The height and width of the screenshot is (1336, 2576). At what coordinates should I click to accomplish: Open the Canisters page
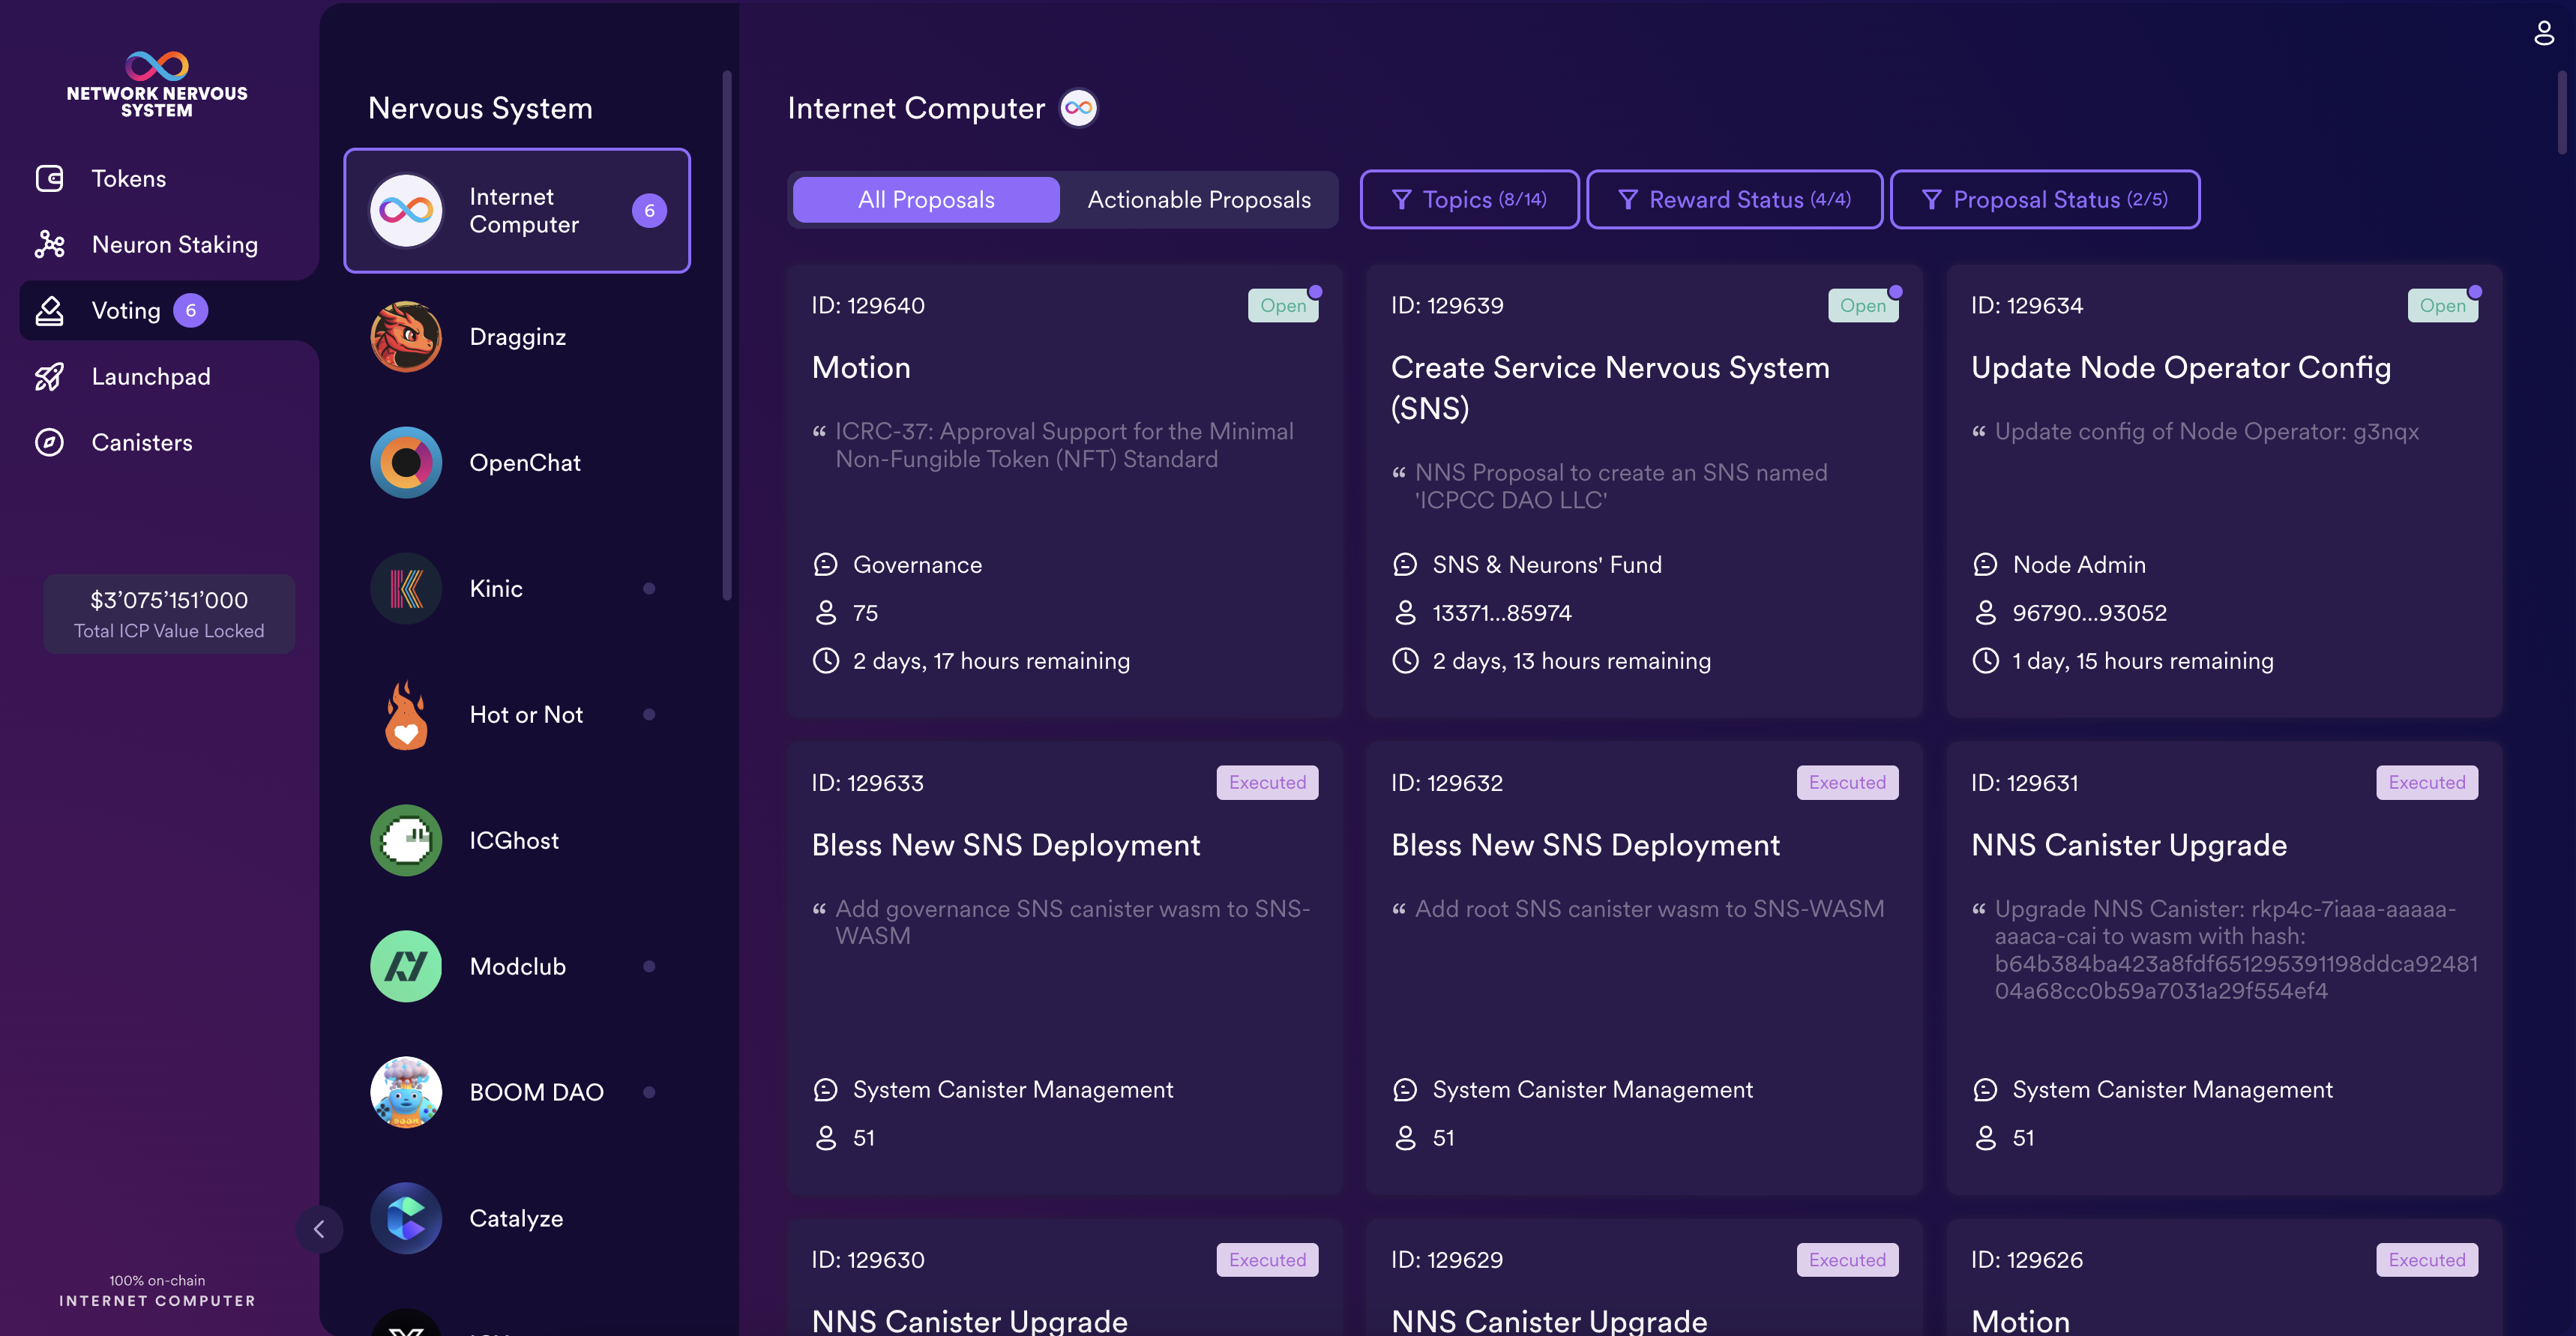(x=141, y=443)
